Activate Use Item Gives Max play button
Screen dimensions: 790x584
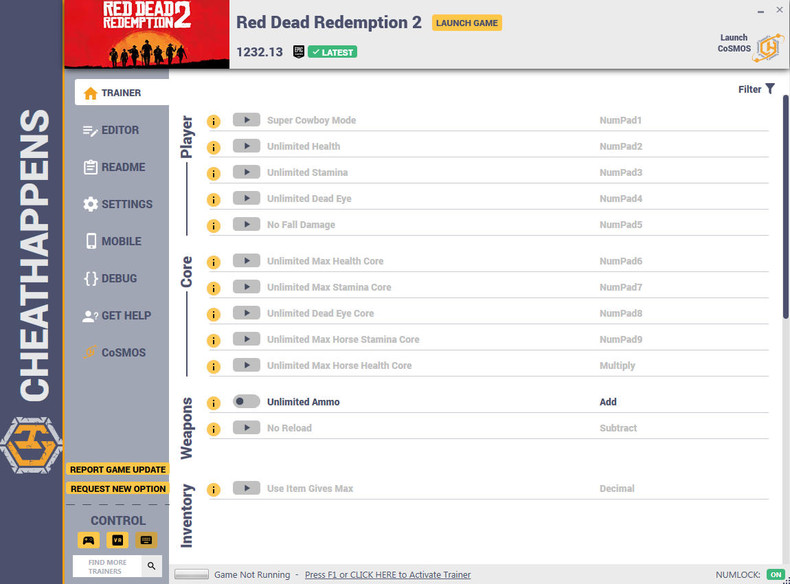[246, 488]
